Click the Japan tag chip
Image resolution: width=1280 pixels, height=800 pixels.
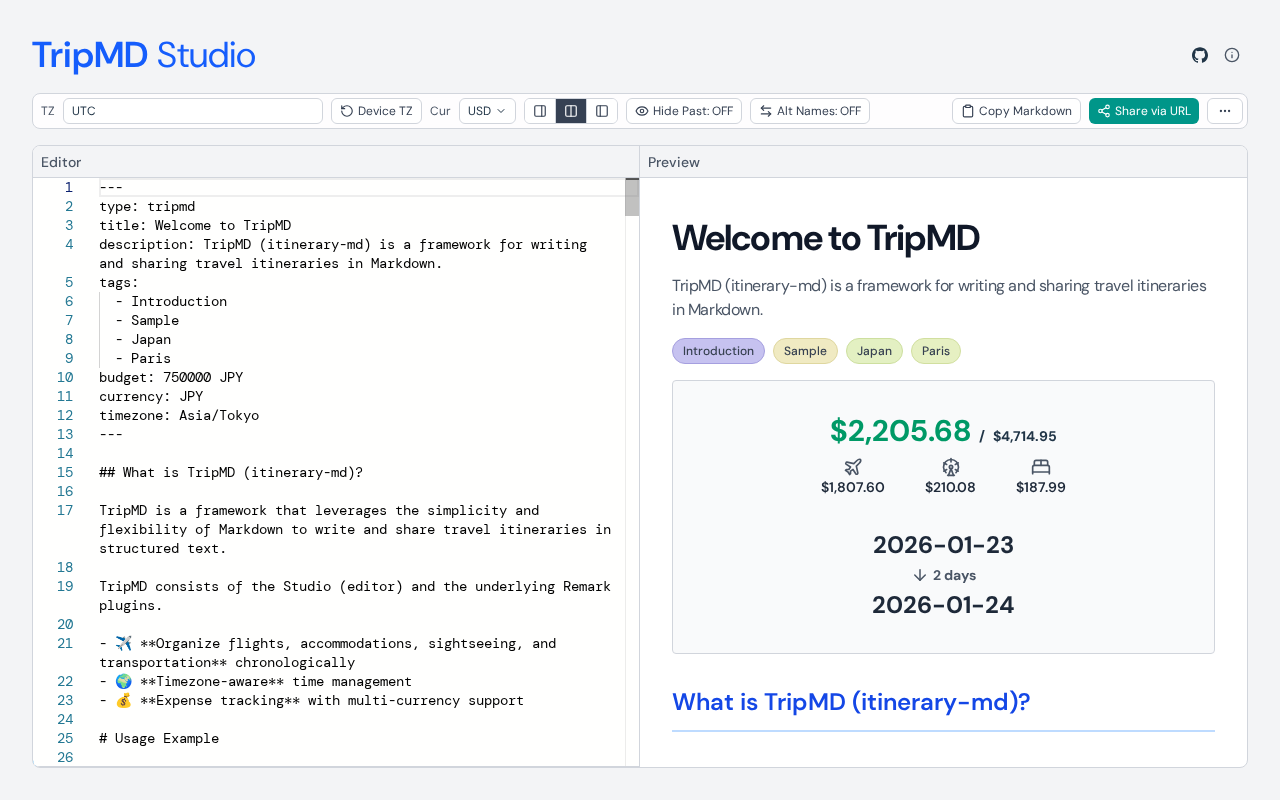tap(874, 351)
